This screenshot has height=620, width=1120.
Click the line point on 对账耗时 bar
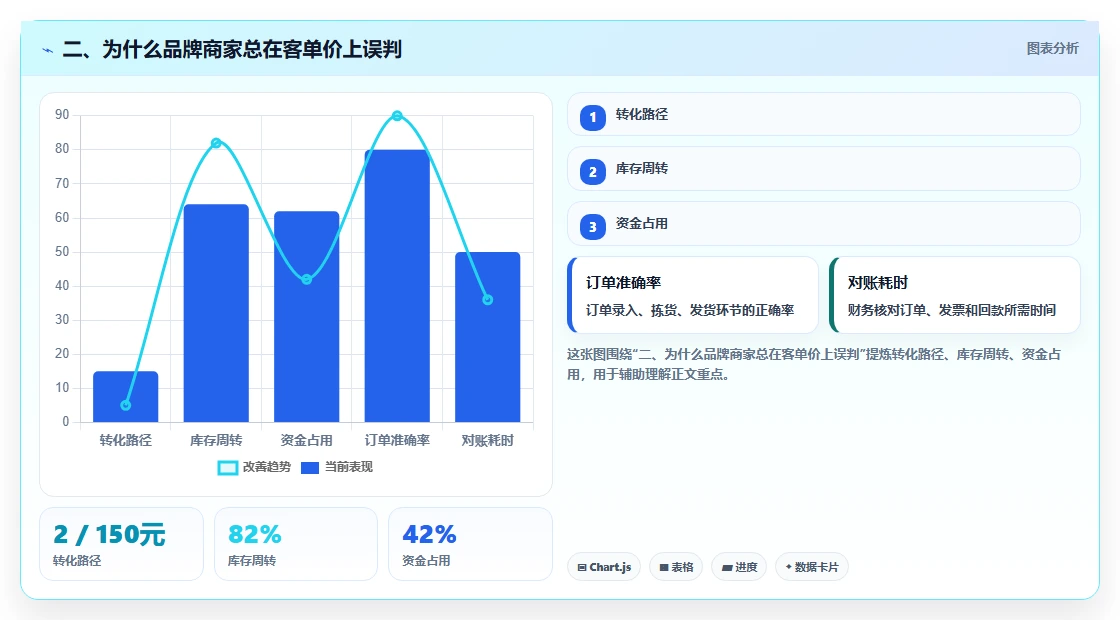(488, 300)
